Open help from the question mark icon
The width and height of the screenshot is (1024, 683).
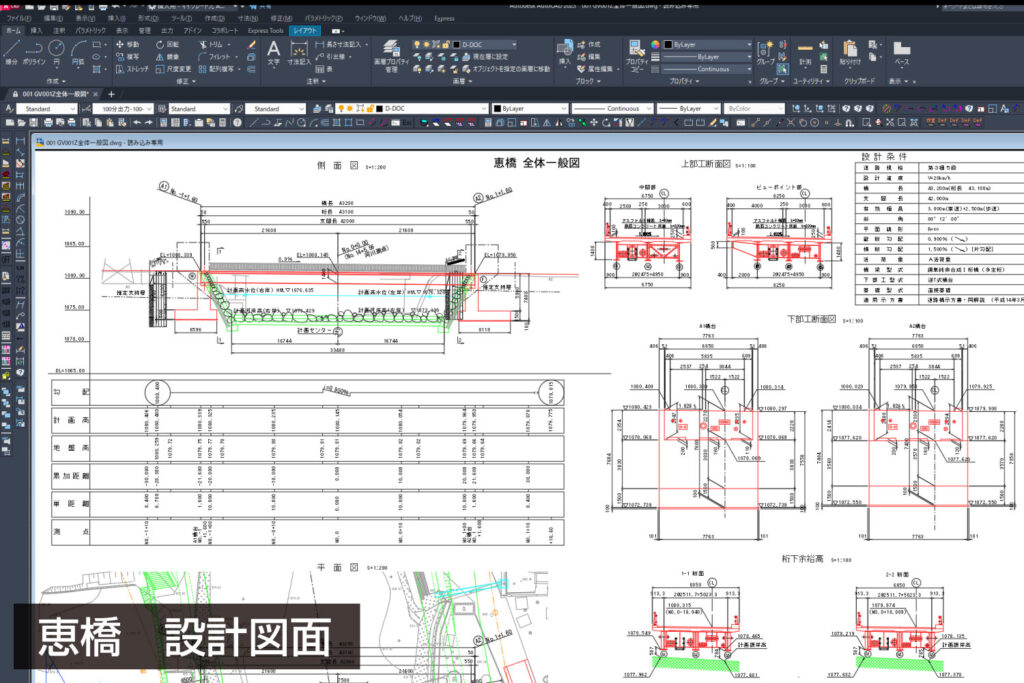(x=237, y=123)
